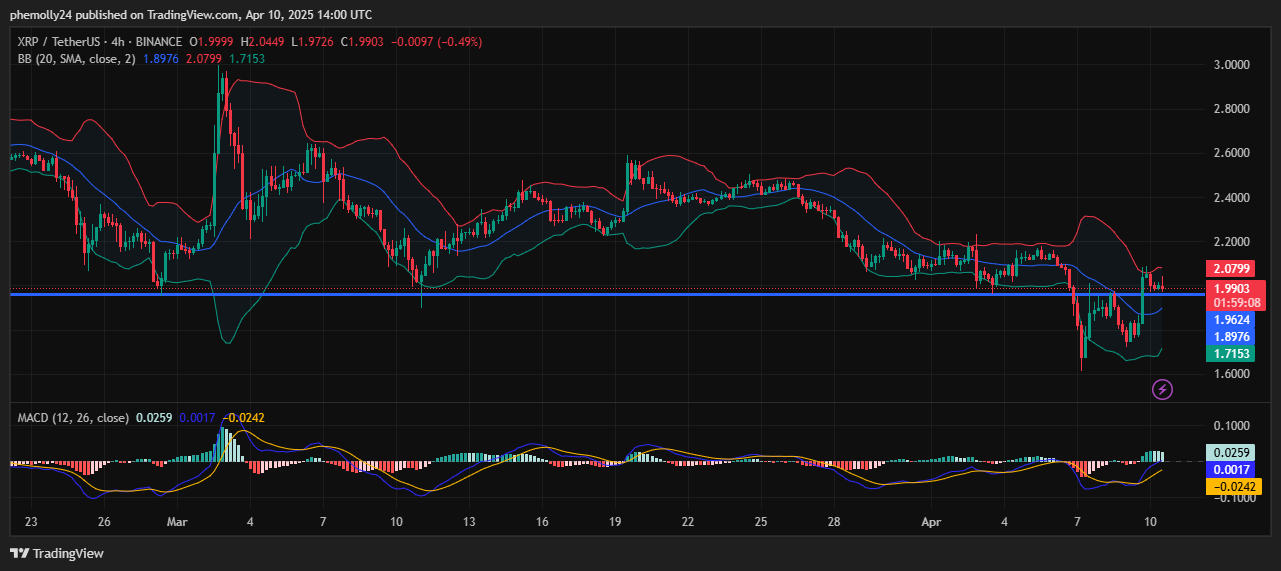The height and width of the screenshot is (571, 1281).
Task: Click the 0.0259 MACD histogram axis tag
Action: [x=1234, y=452]
